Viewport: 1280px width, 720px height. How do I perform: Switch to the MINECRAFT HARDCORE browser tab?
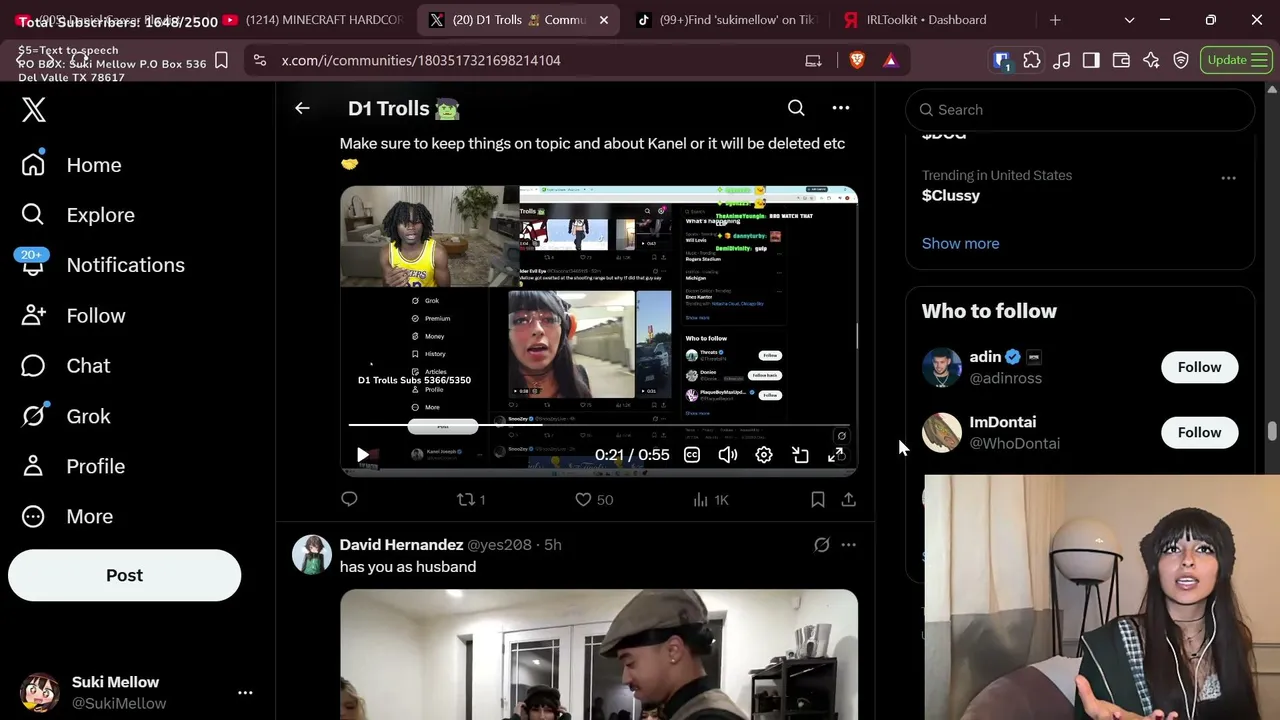(x=313, y=20)
